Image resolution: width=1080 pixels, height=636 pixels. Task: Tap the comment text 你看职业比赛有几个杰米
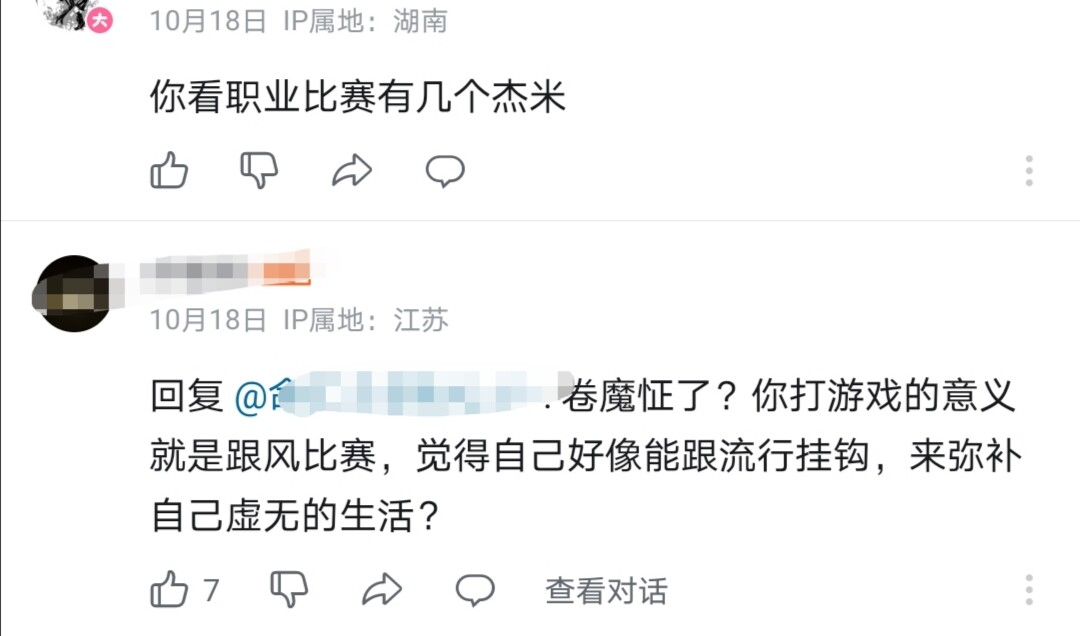pyautogui.click(x=358, y=98)
